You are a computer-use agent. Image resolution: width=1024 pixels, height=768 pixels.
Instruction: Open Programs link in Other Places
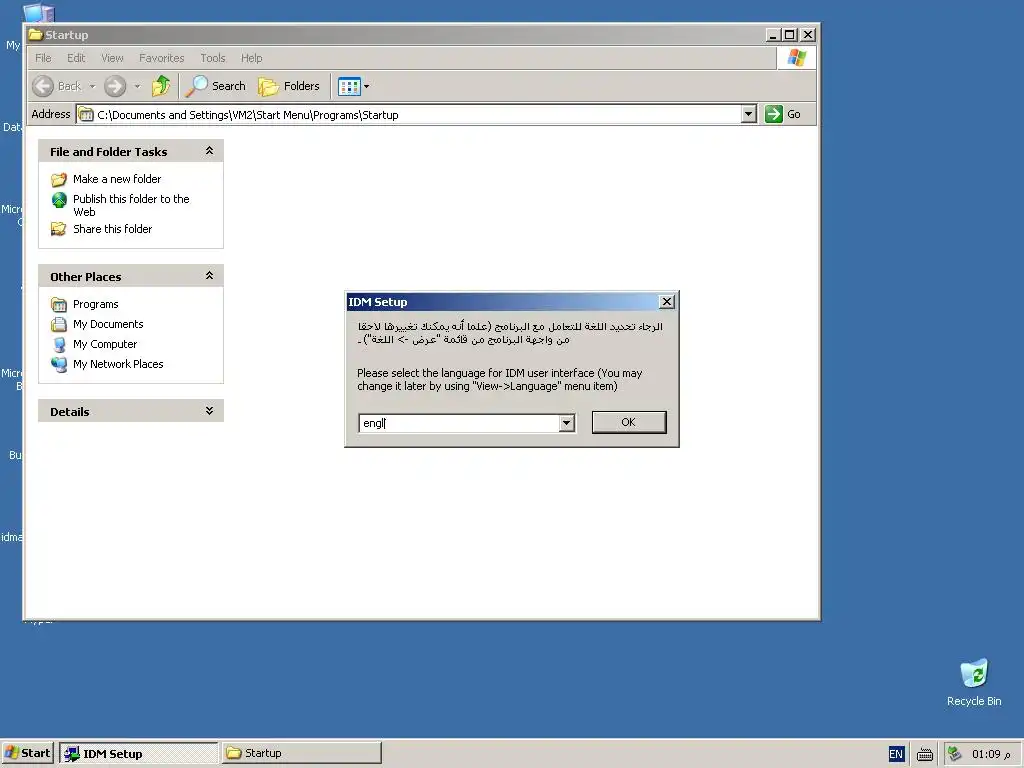95,304
